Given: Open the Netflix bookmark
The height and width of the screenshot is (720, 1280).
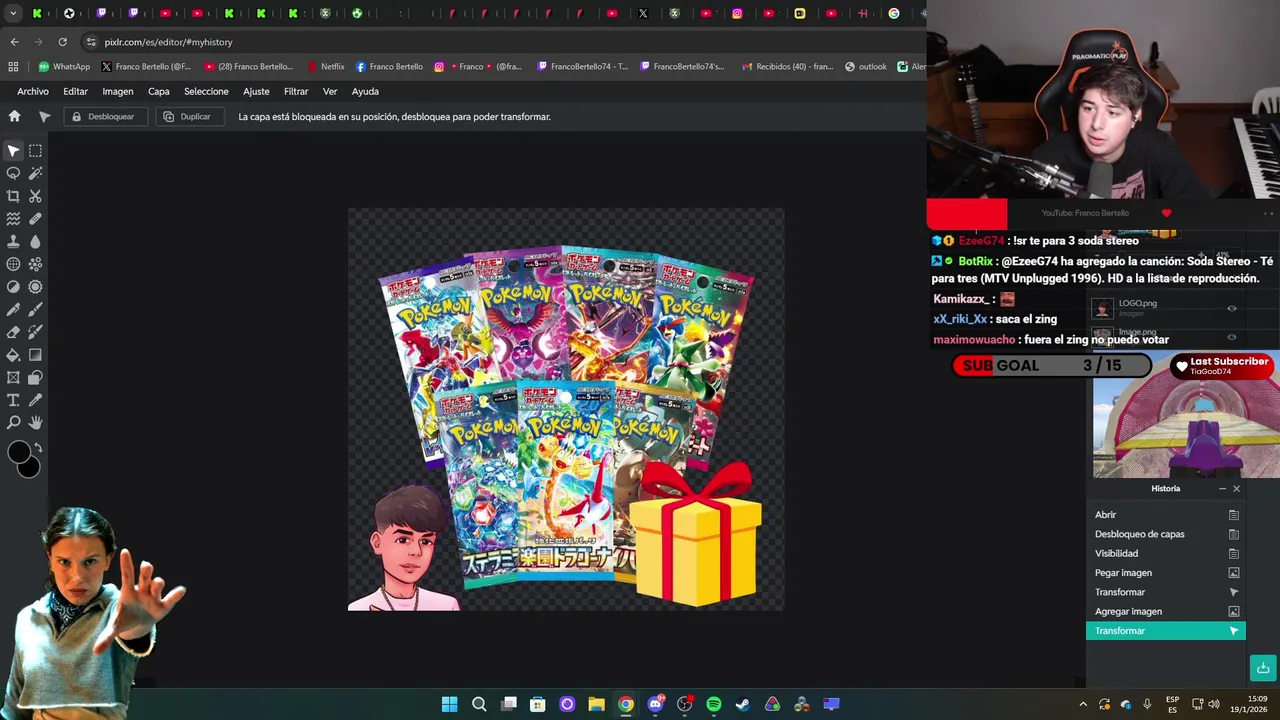Looking at the screenshot, I should [x=326, y=67].
